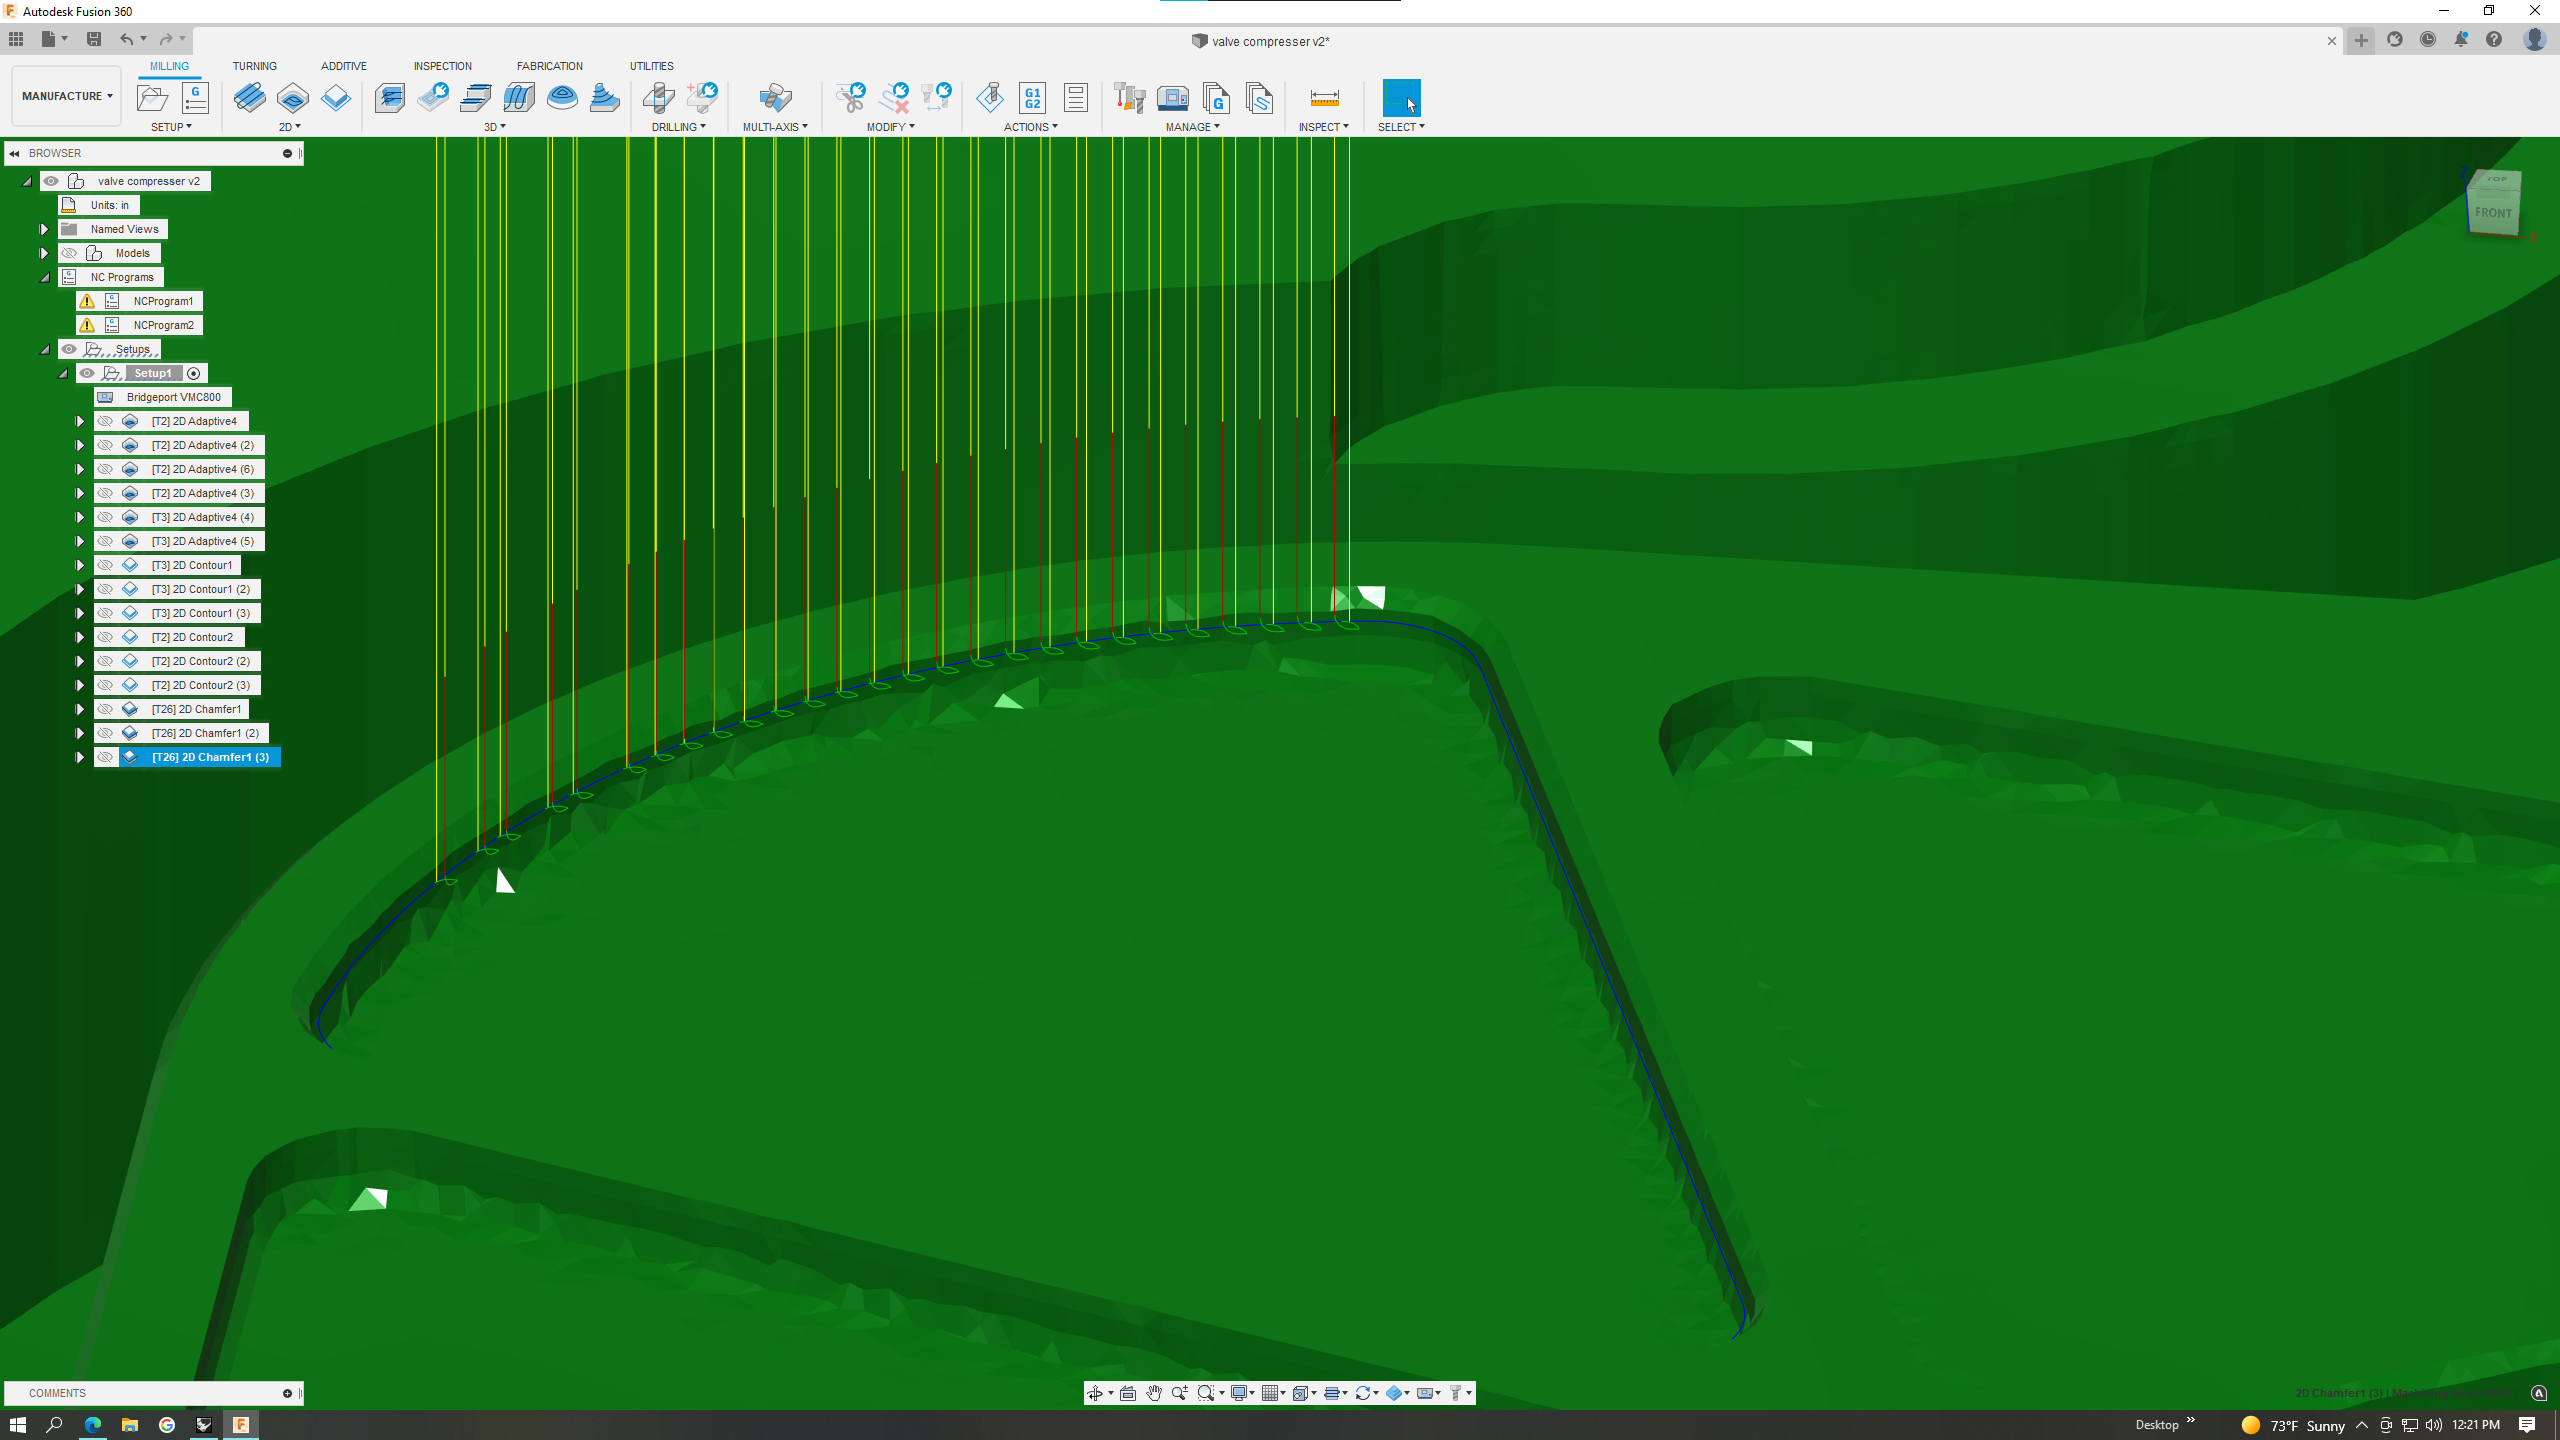
Task: Click the FRONT face of the ViewCube
Action: pyautogui.click(x=2494, y=213)
